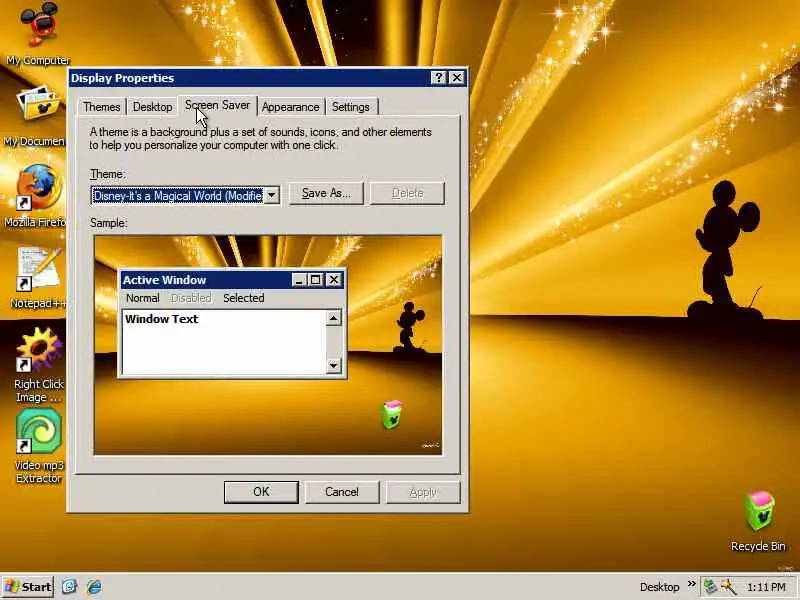The image size is (800, 600).
Task: Open the Theme dropdown list
Action: point(272,195)
